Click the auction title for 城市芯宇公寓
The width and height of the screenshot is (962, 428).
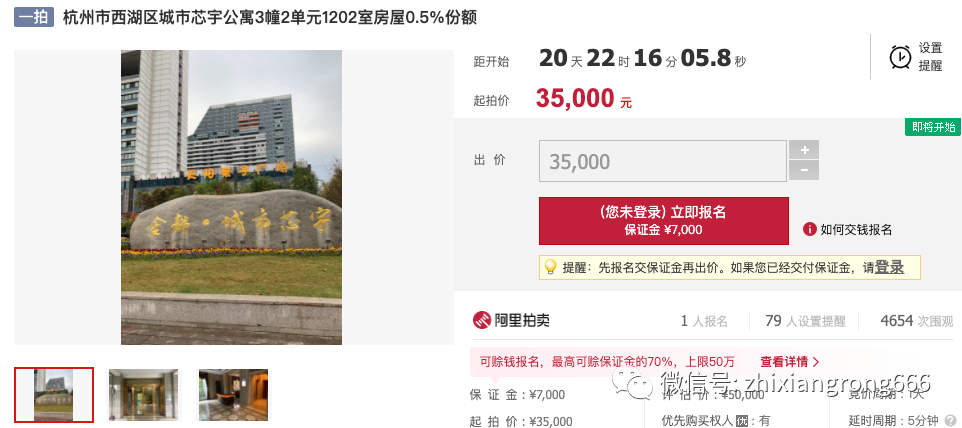point(270,17)
